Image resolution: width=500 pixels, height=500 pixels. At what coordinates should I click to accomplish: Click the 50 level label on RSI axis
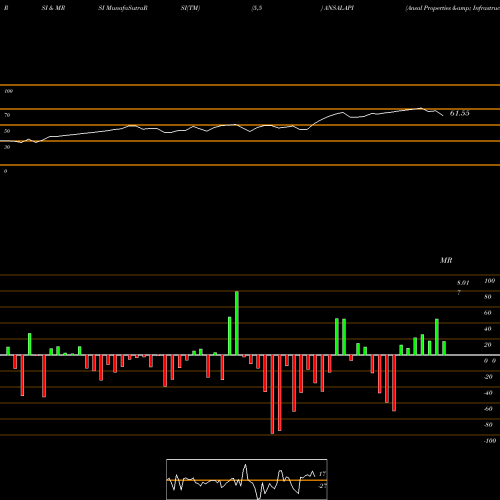[x=7, y=131]
